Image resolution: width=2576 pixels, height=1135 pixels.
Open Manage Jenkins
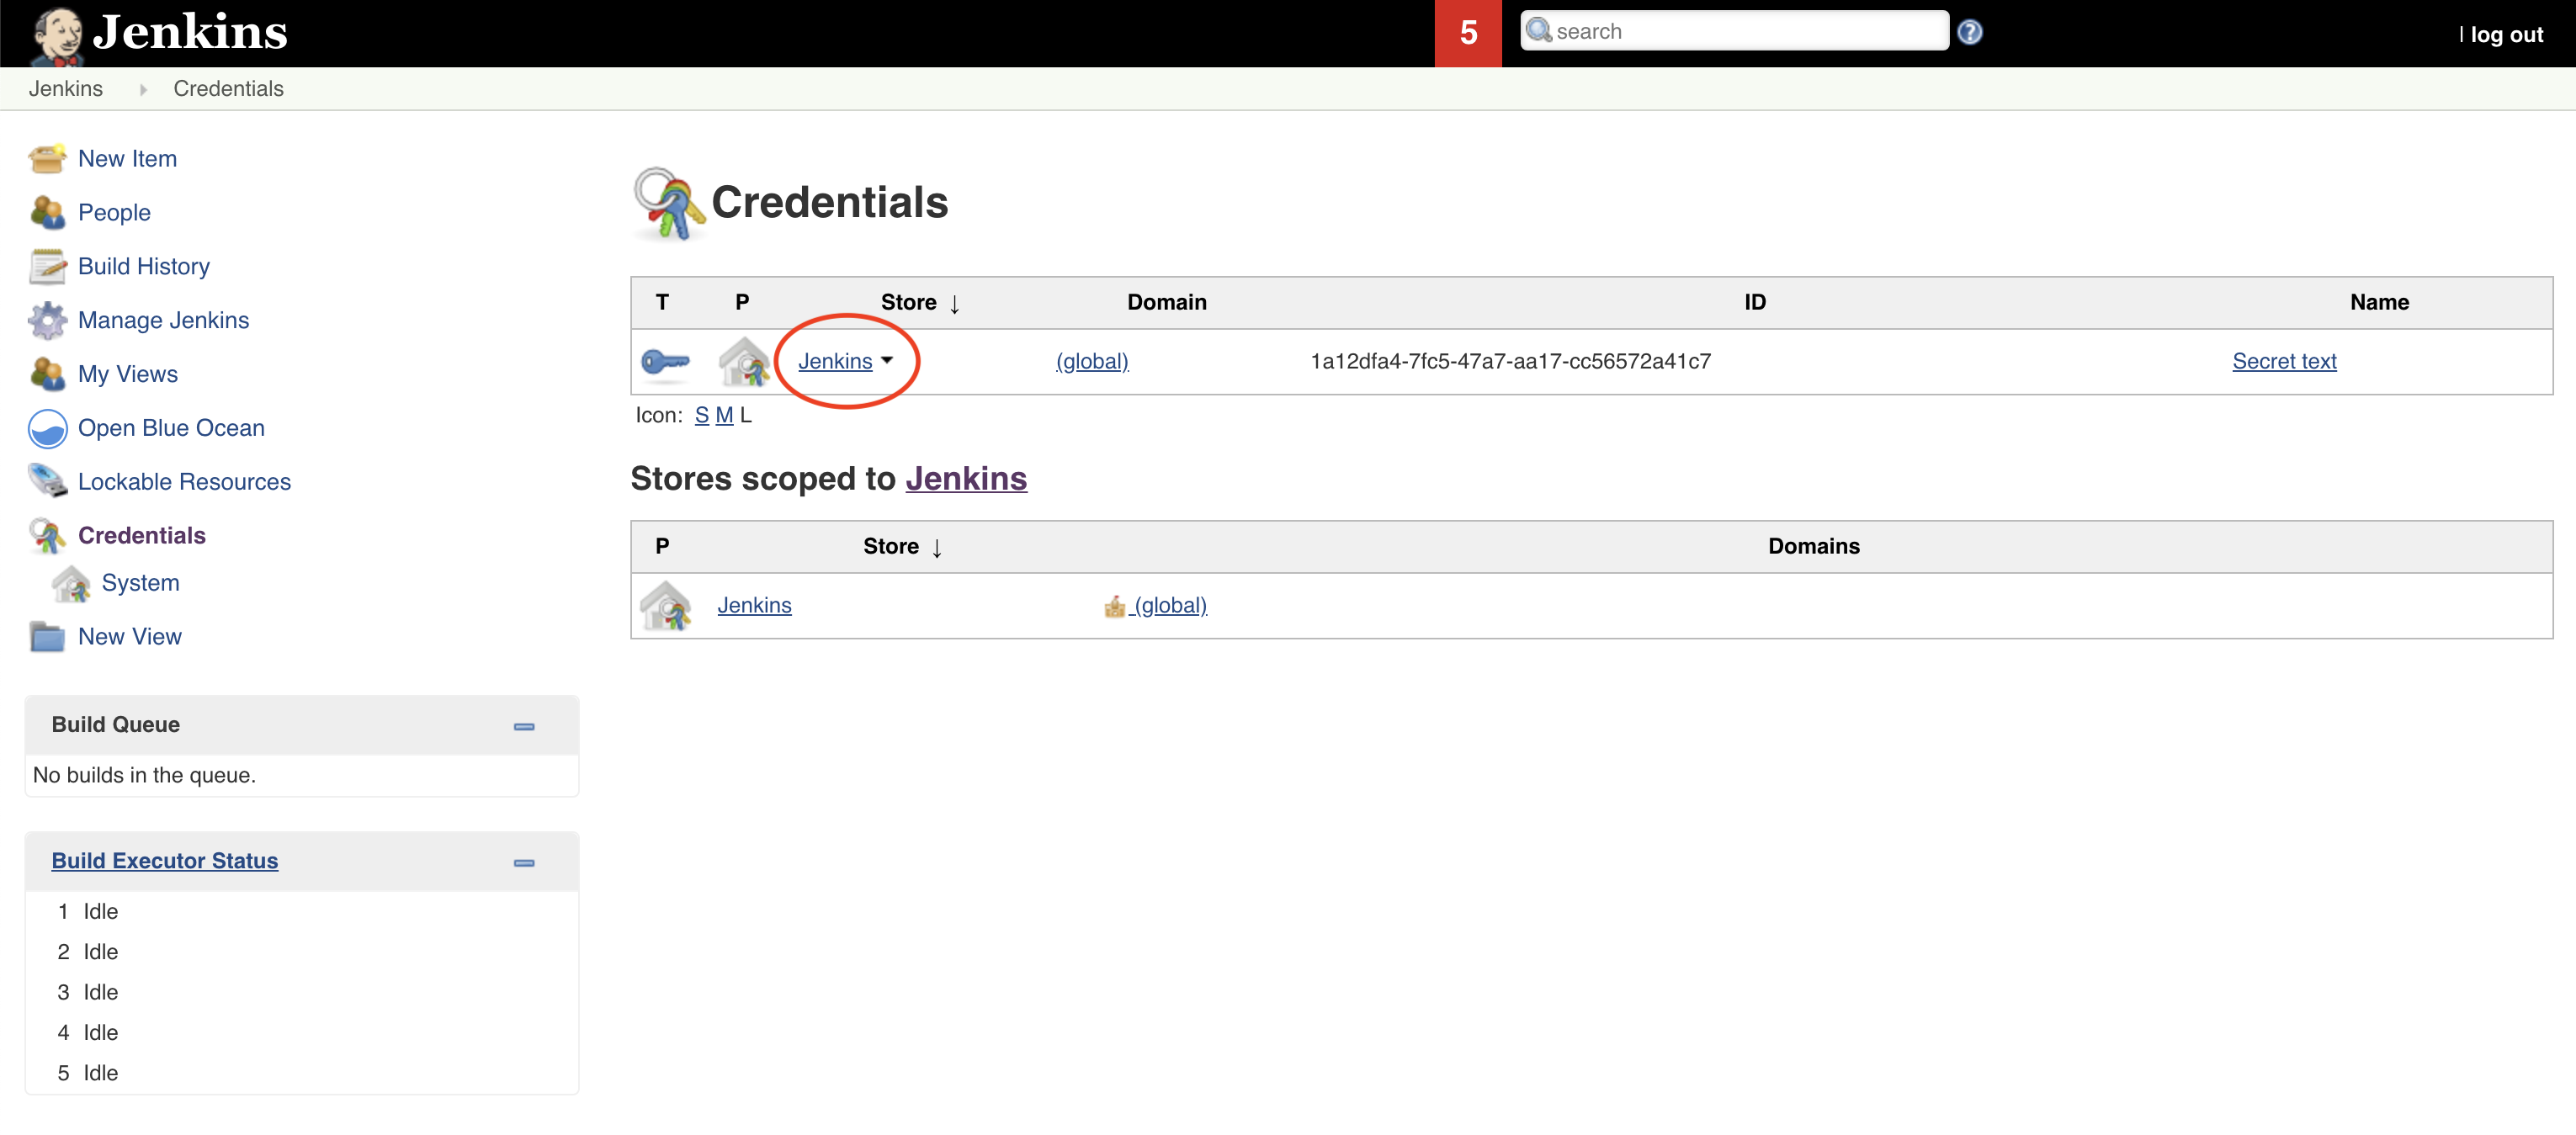(x=163, y=320)
